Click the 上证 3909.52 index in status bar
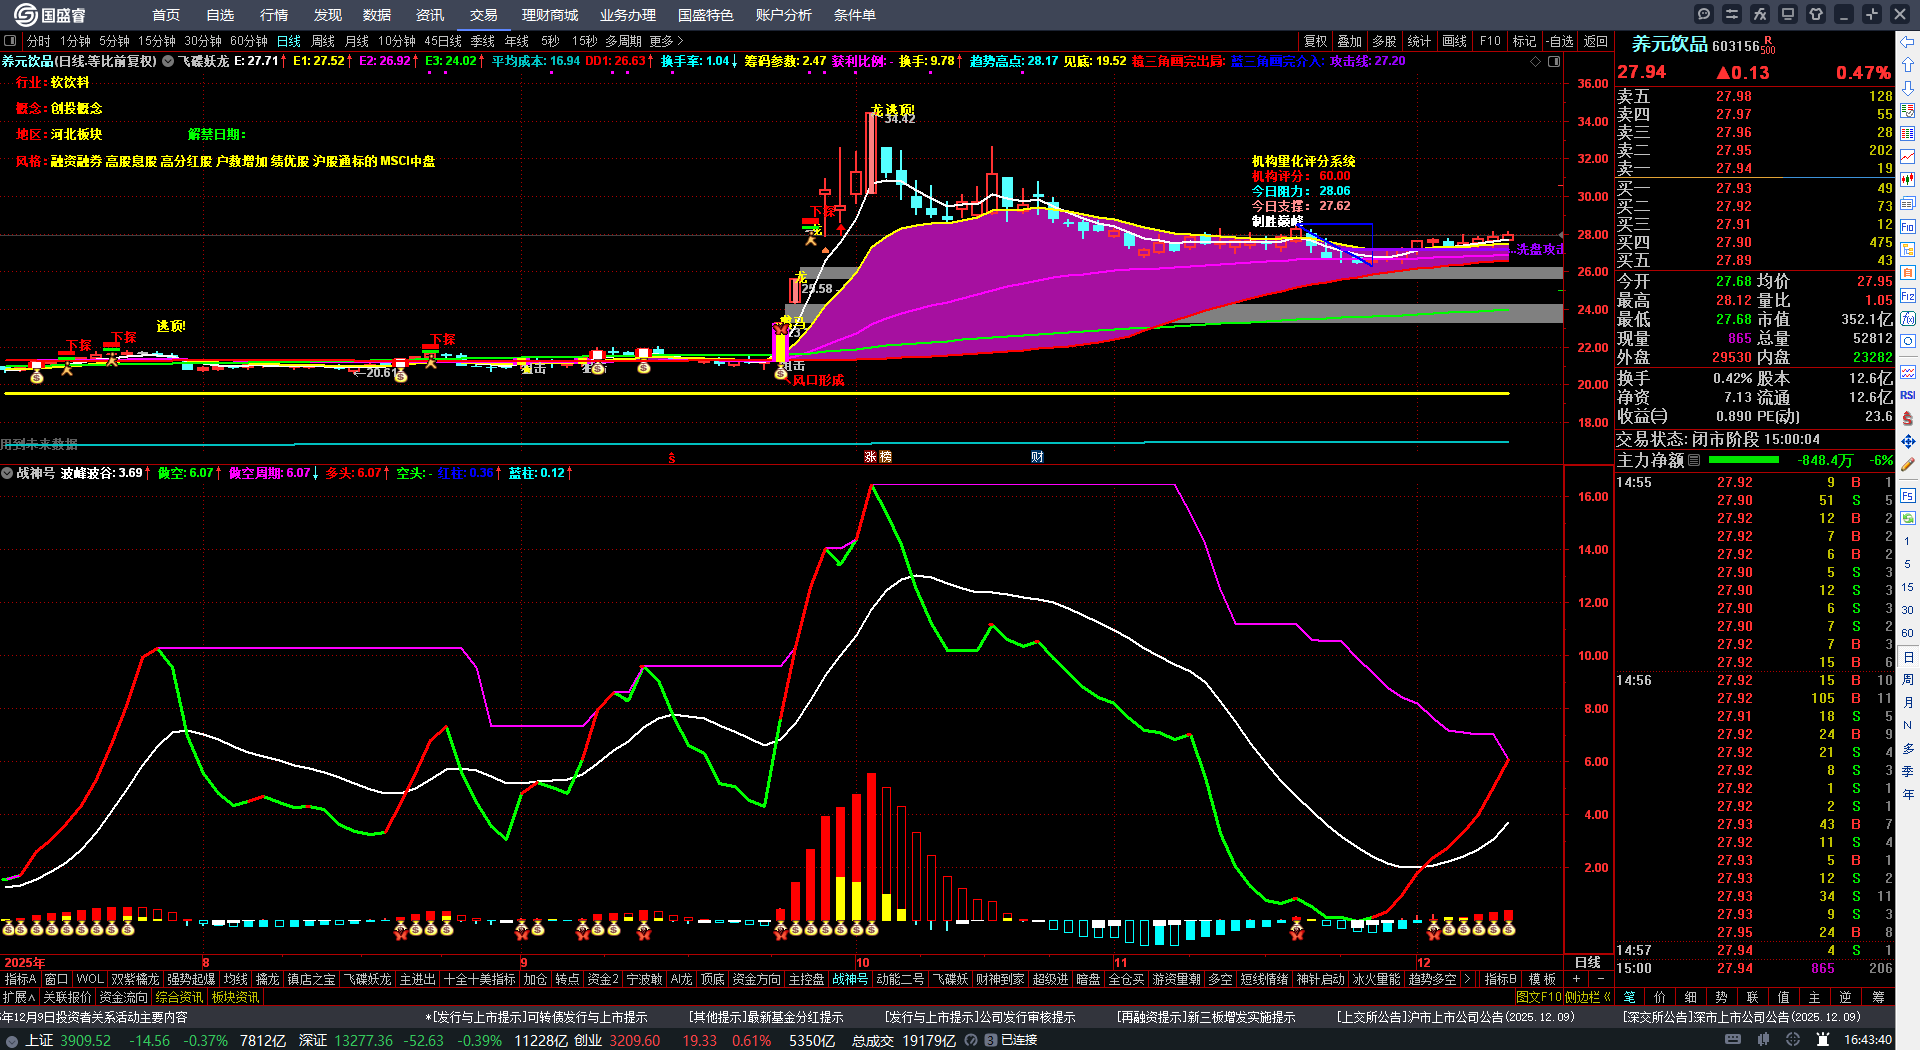1920x1050 pixels. (69, 1040)
